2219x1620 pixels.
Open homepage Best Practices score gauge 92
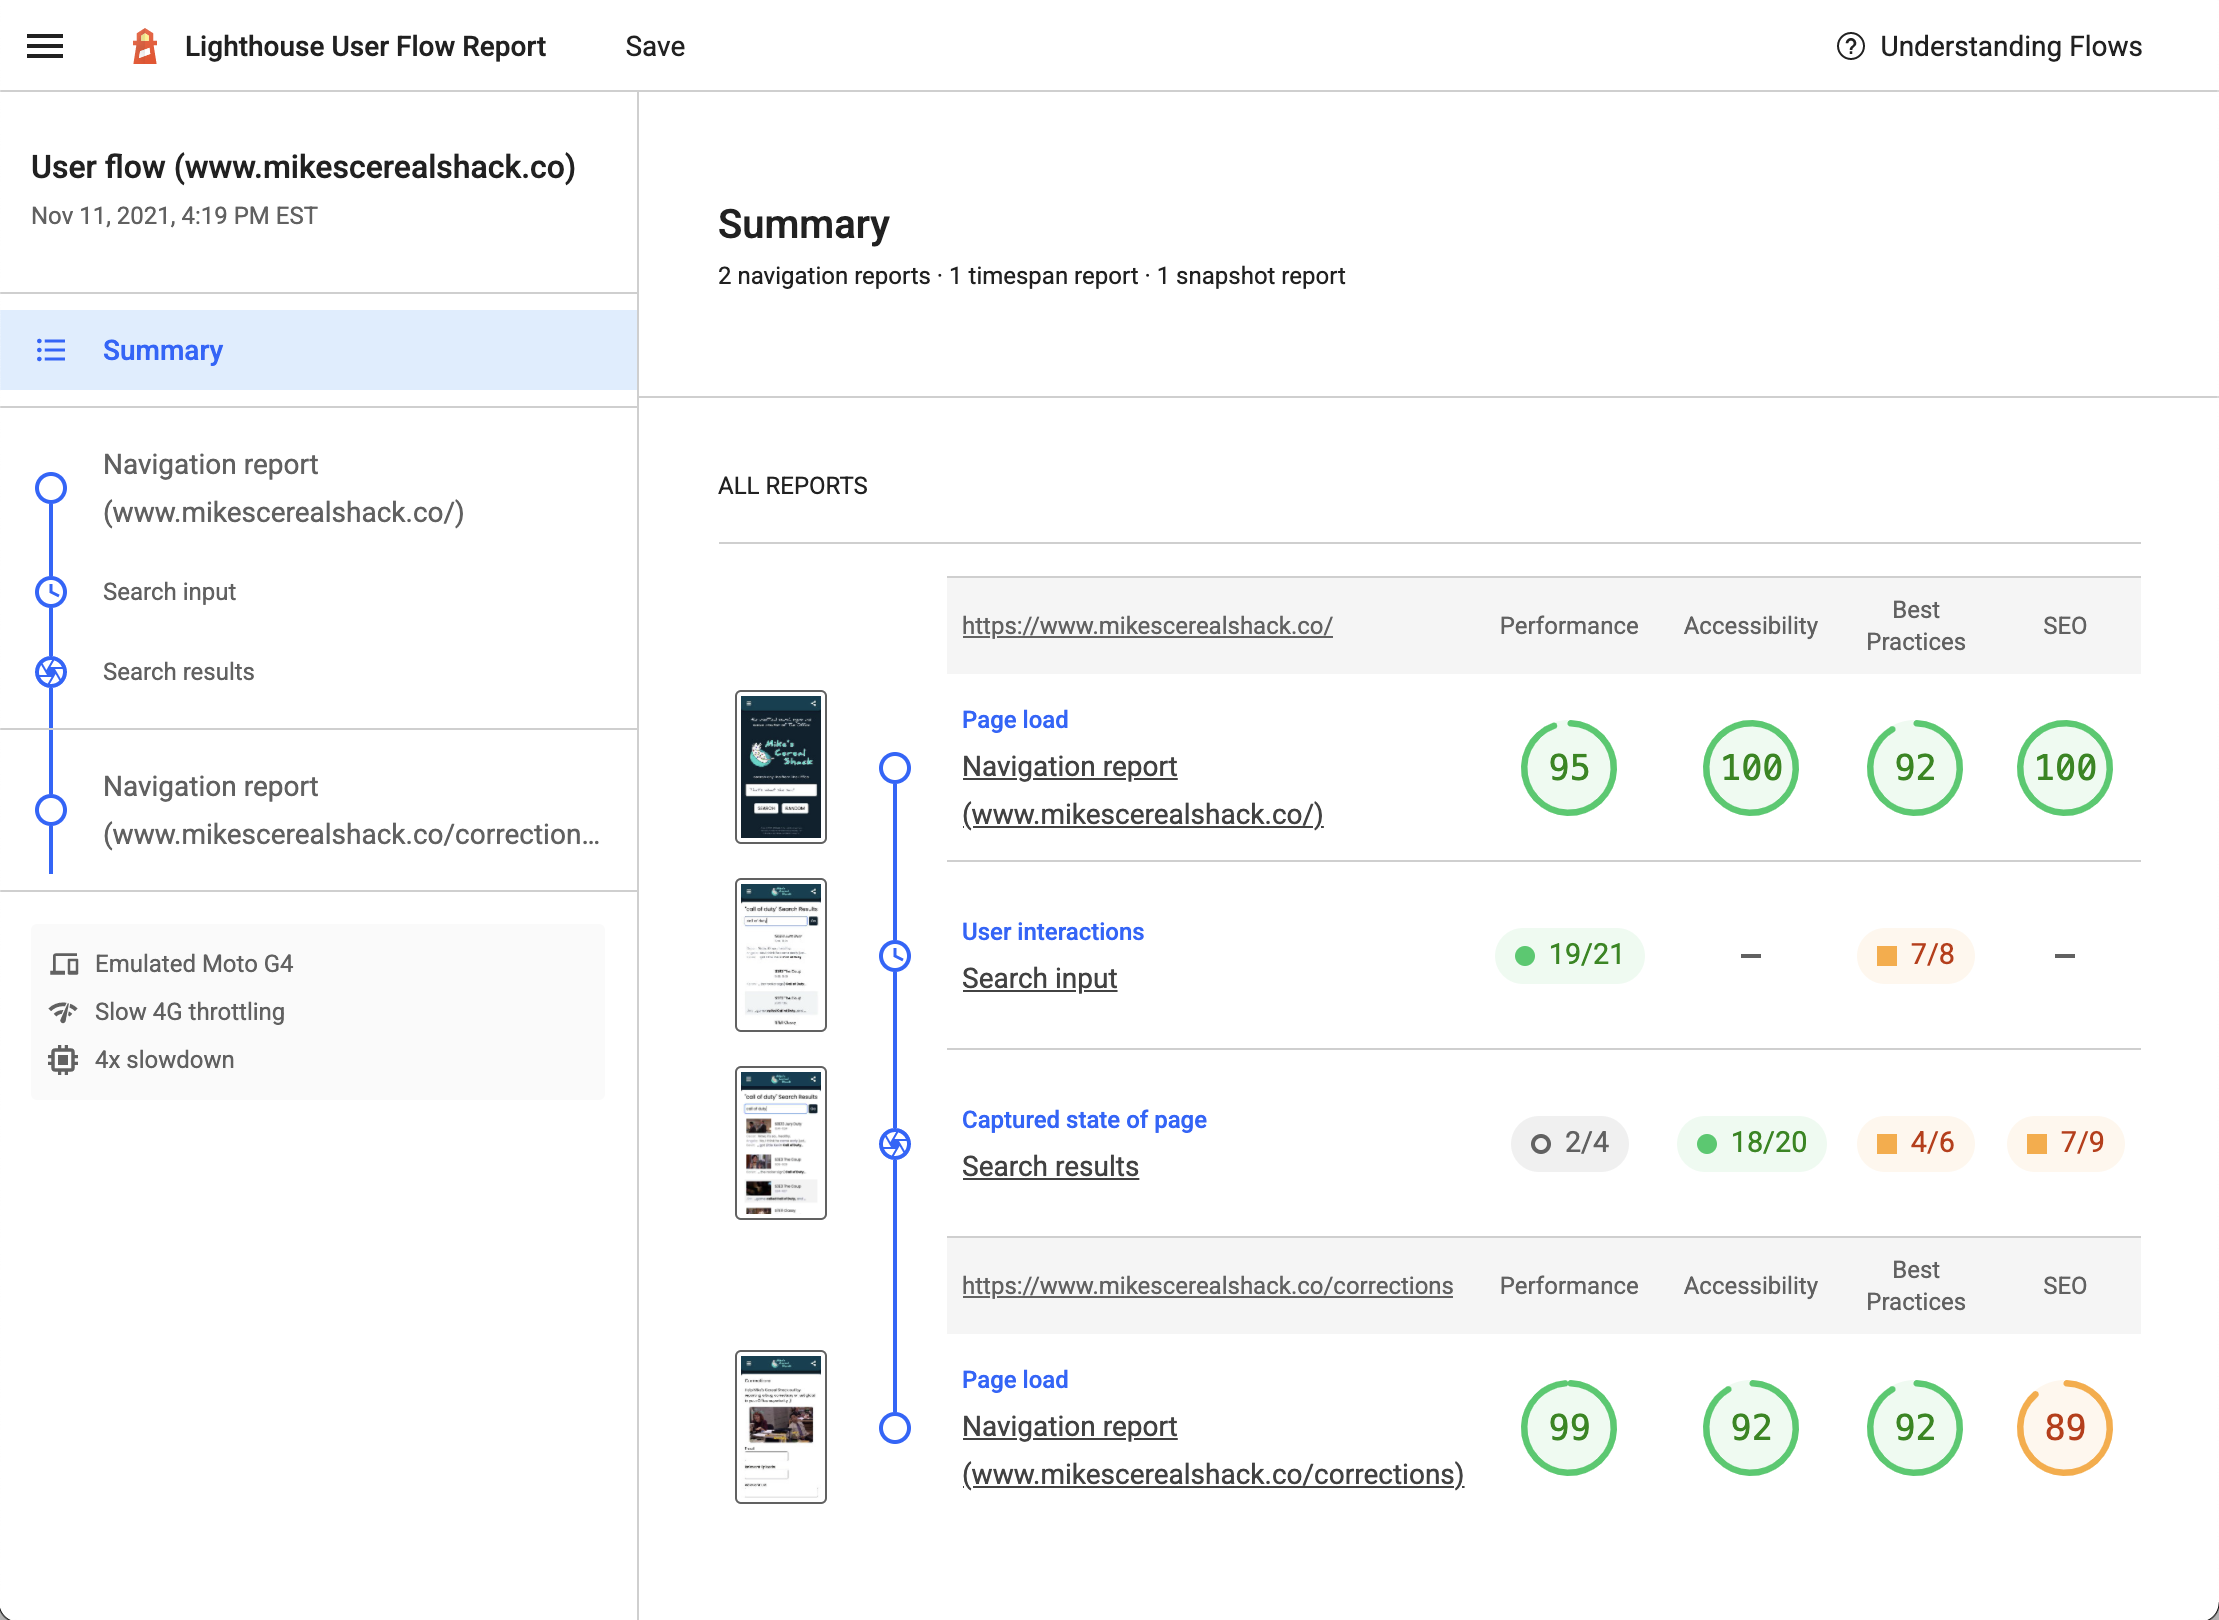pos(1915,768)
